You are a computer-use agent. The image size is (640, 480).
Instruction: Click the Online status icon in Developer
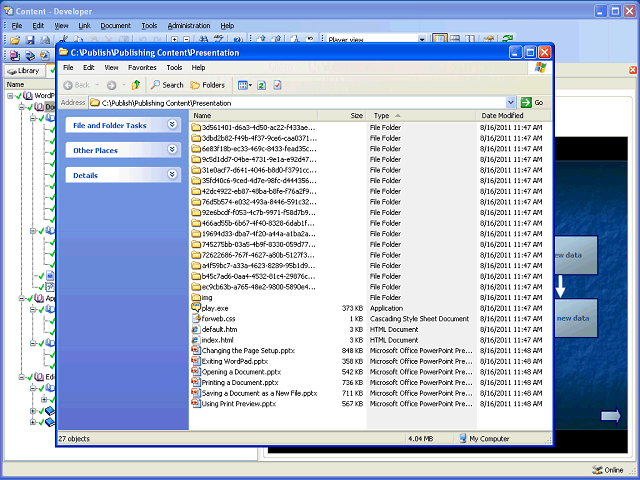(x=597, y=470)
